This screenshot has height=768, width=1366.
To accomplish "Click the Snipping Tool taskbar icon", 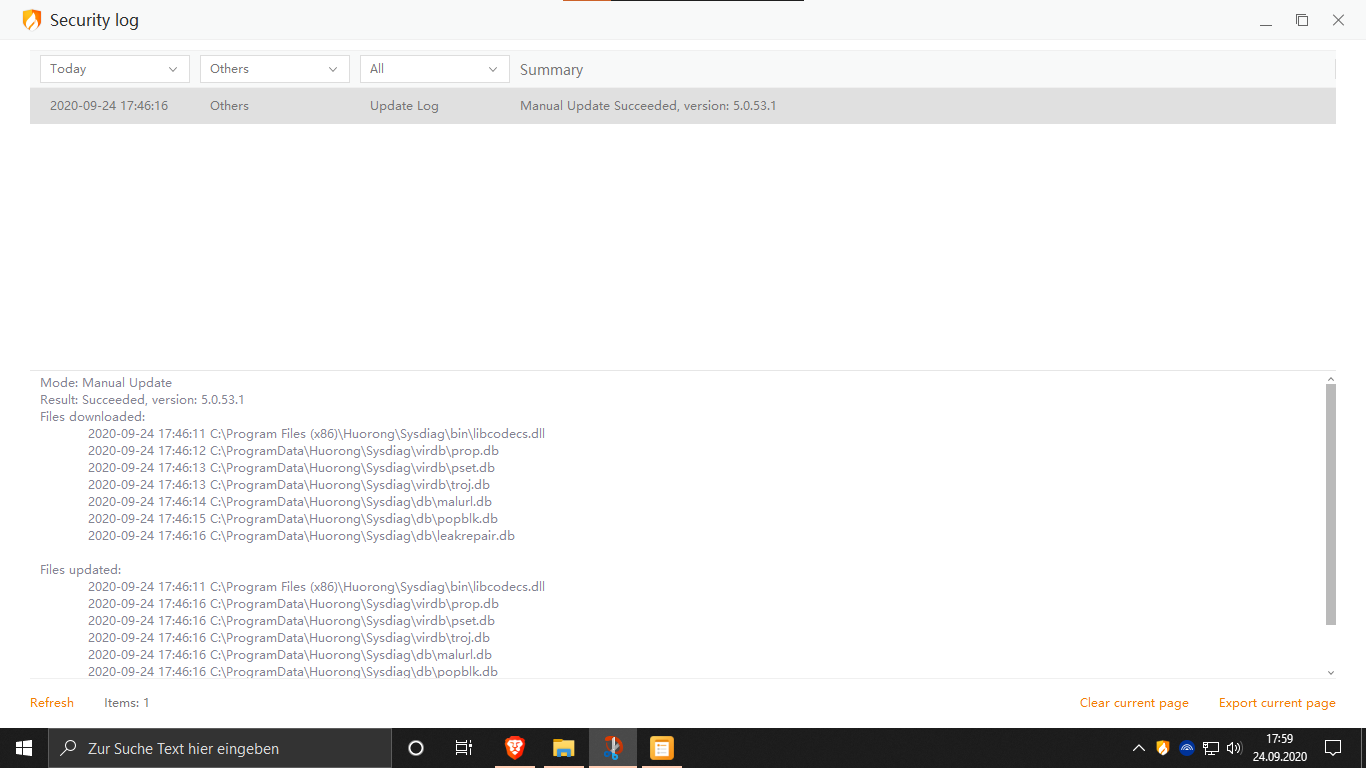I will tap(613, 748).
